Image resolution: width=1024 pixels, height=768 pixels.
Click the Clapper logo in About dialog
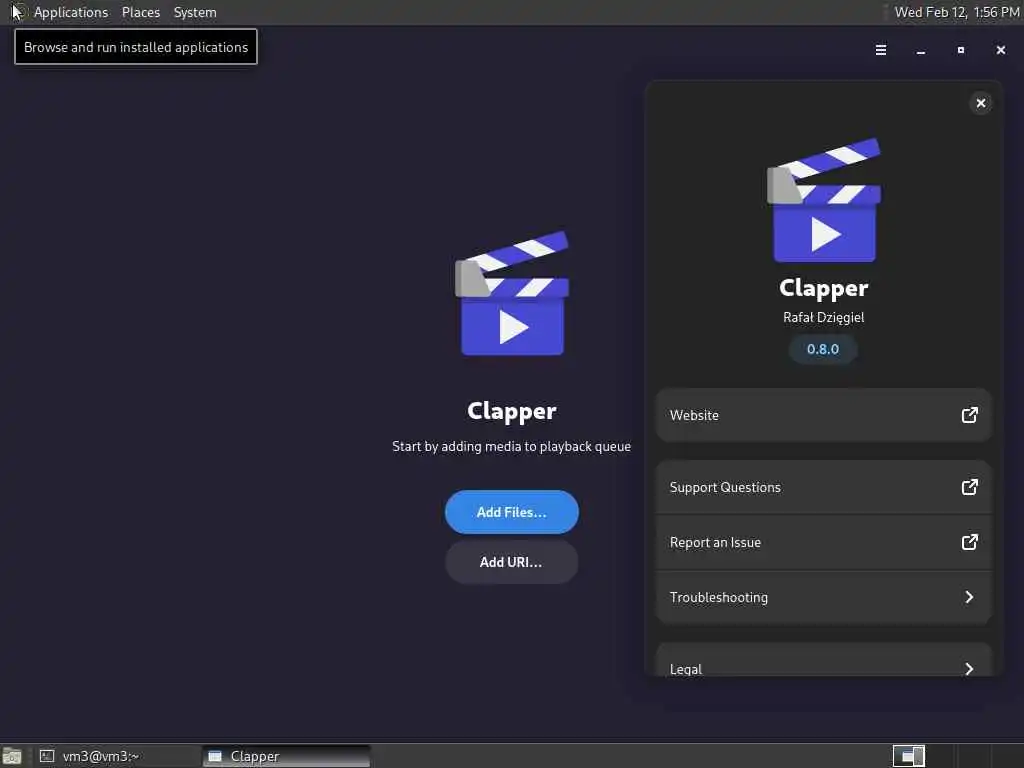pos(824,200)
